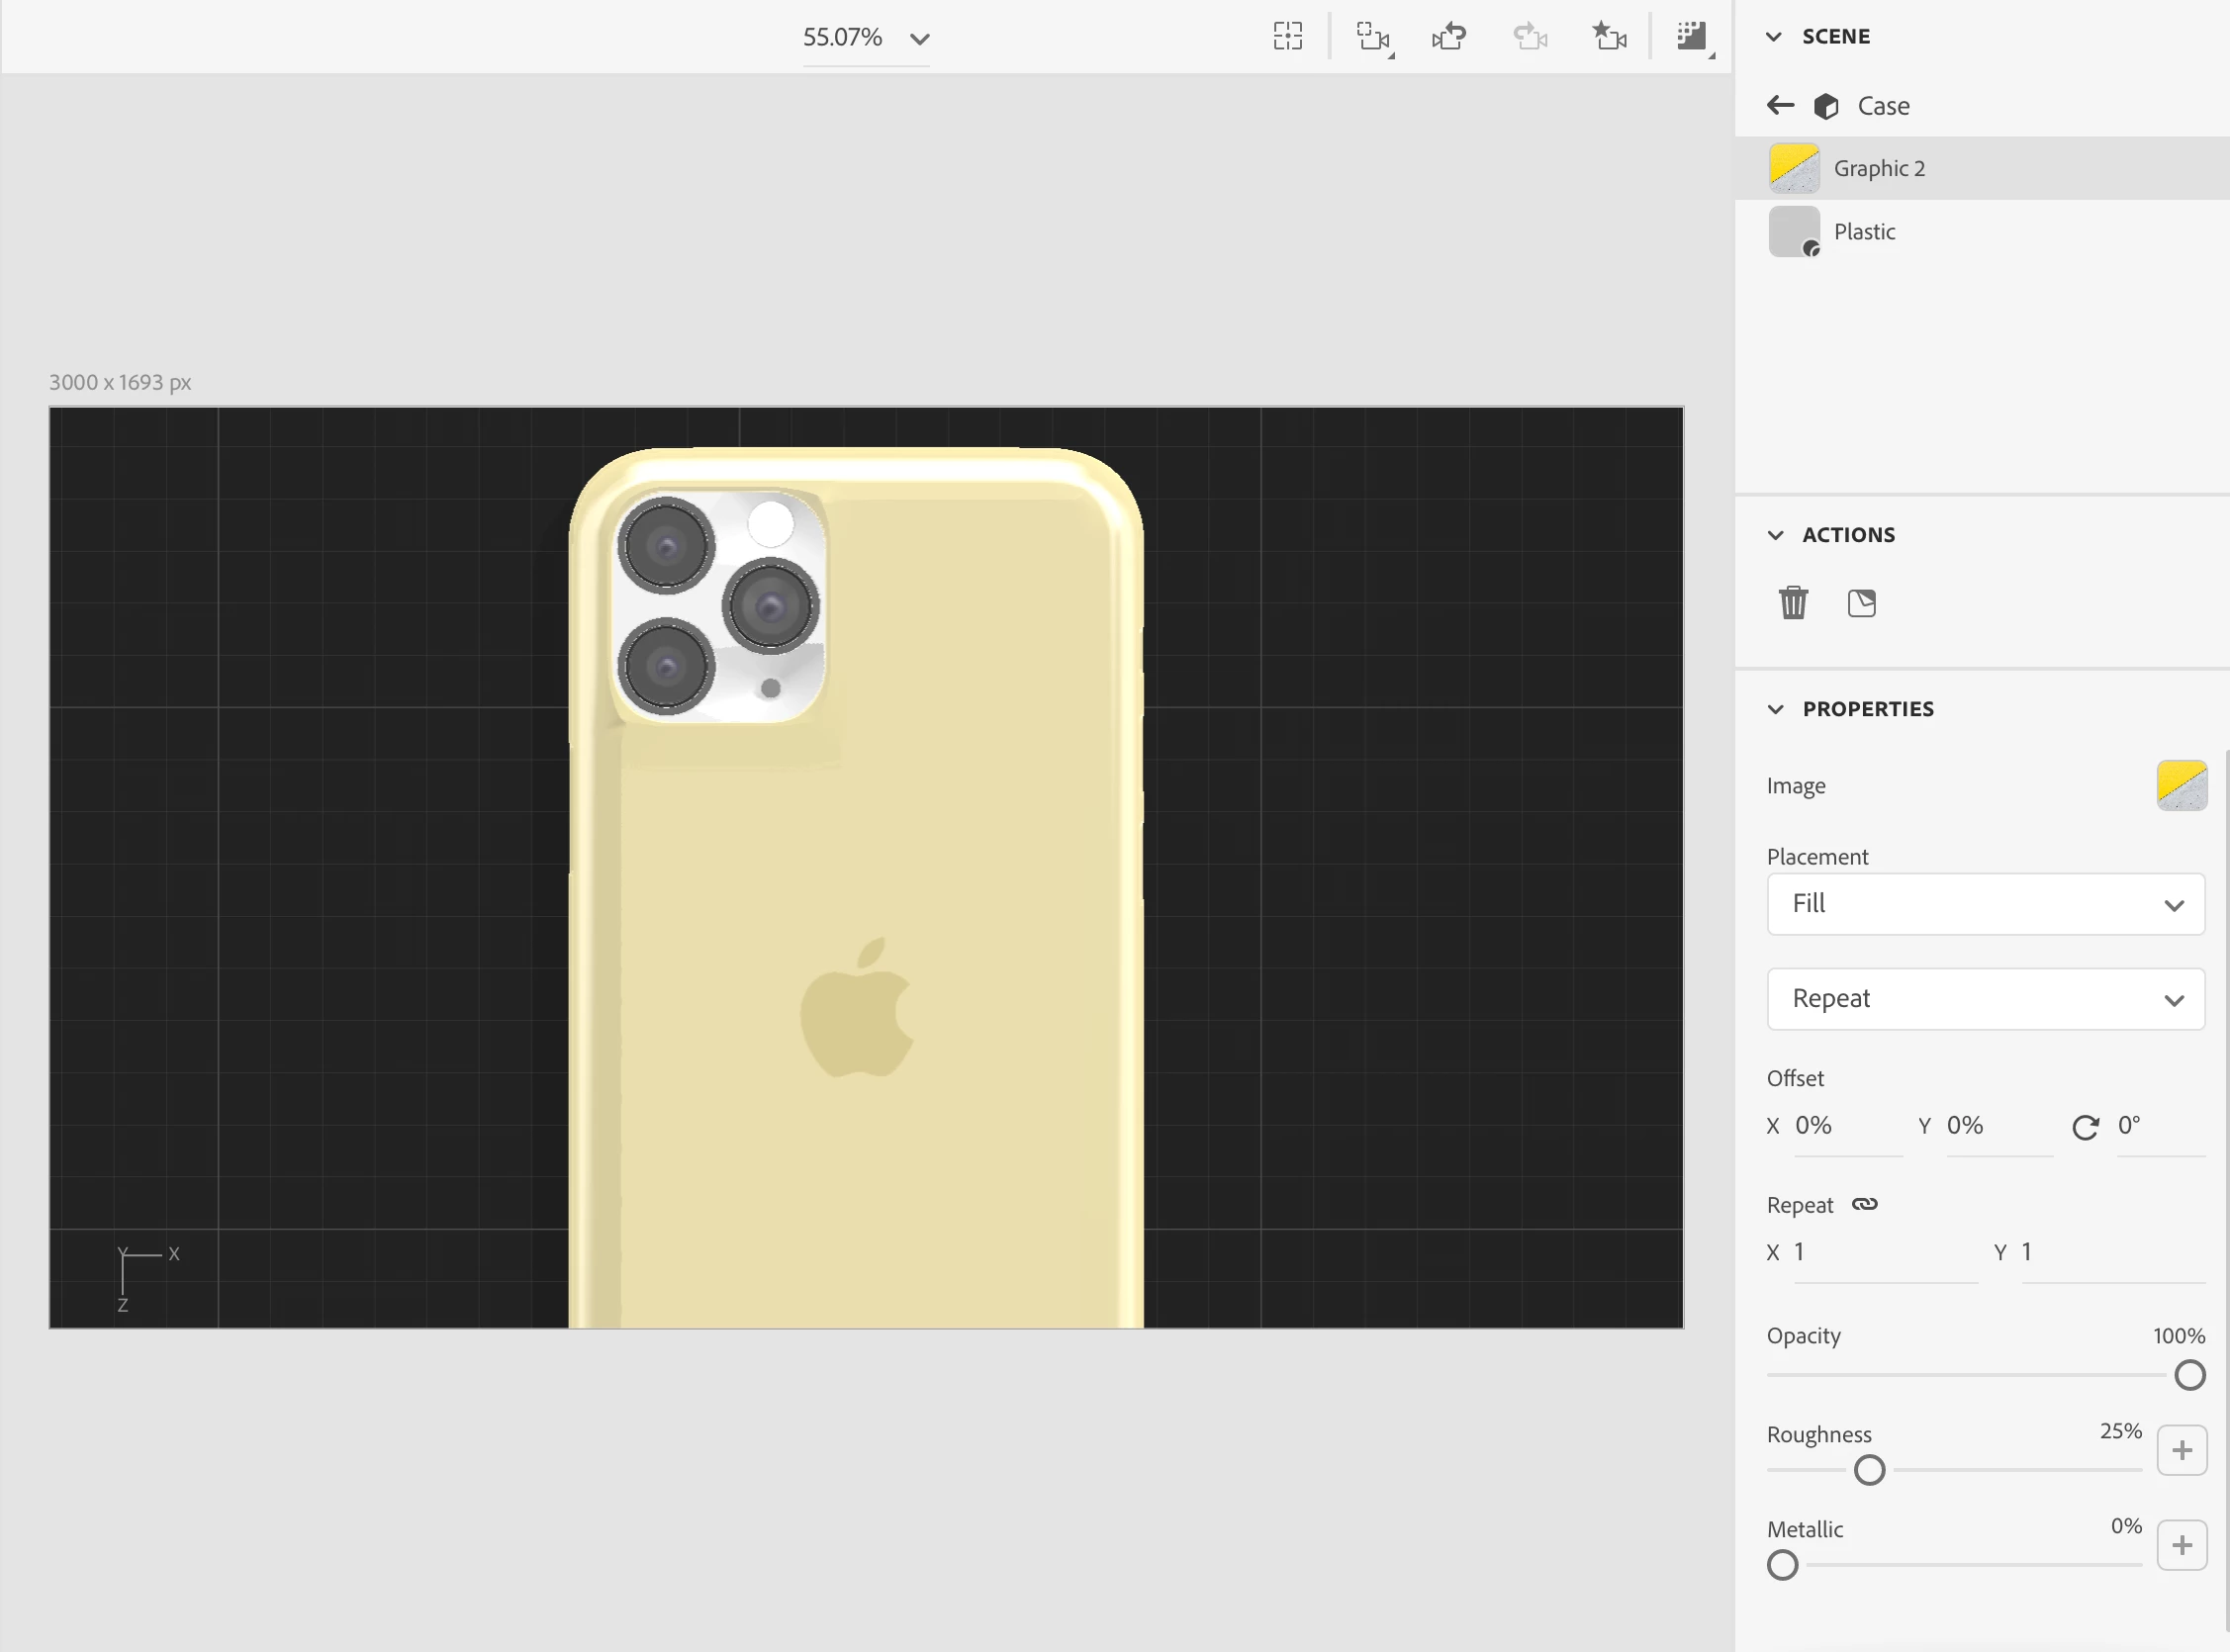The height and width of the screenshot is (1652, 2230).
Task: Add texture to Metallic with plus button
Action: [2181, 1545]
